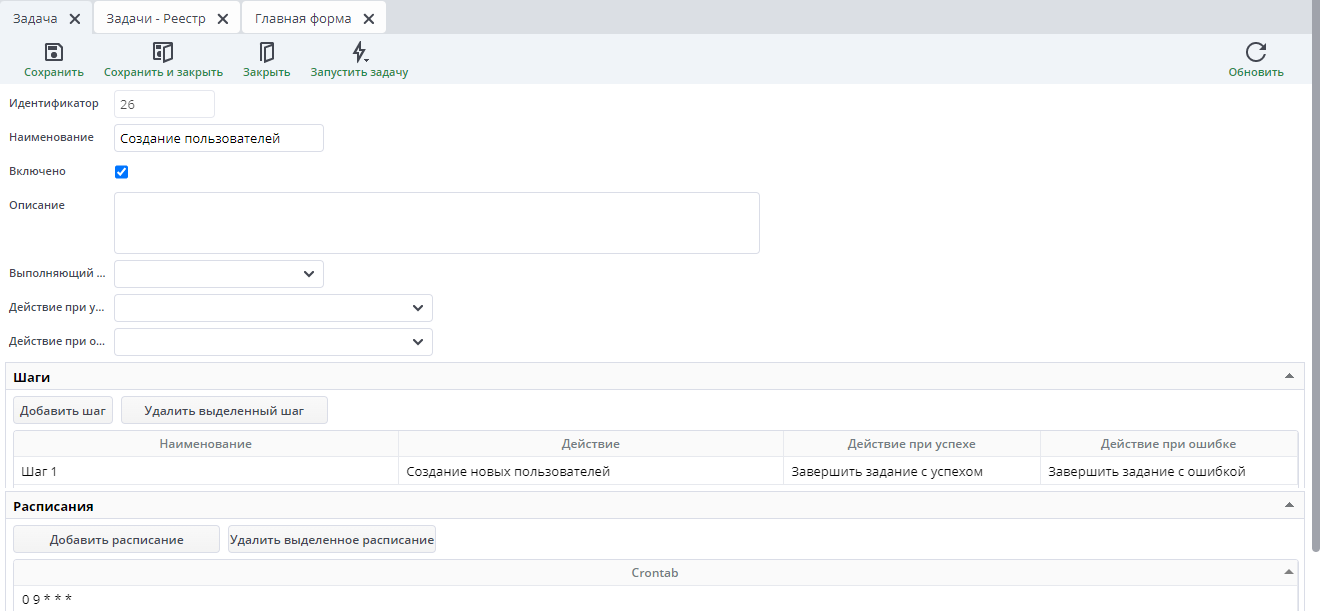Launch task via Запустить задачу lightning icon
This screenshot has width=1320, height=611.
pyautogui.click(x=360, y=52)
